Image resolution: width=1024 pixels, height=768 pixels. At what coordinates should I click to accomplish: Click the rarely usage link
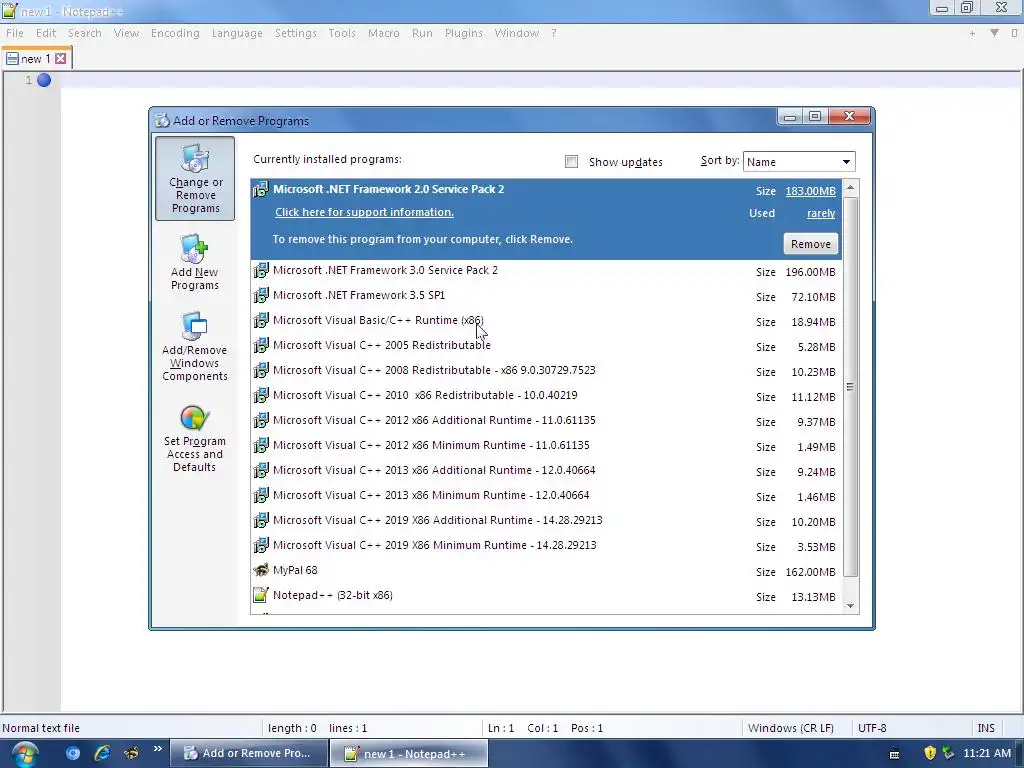(821, 213)
